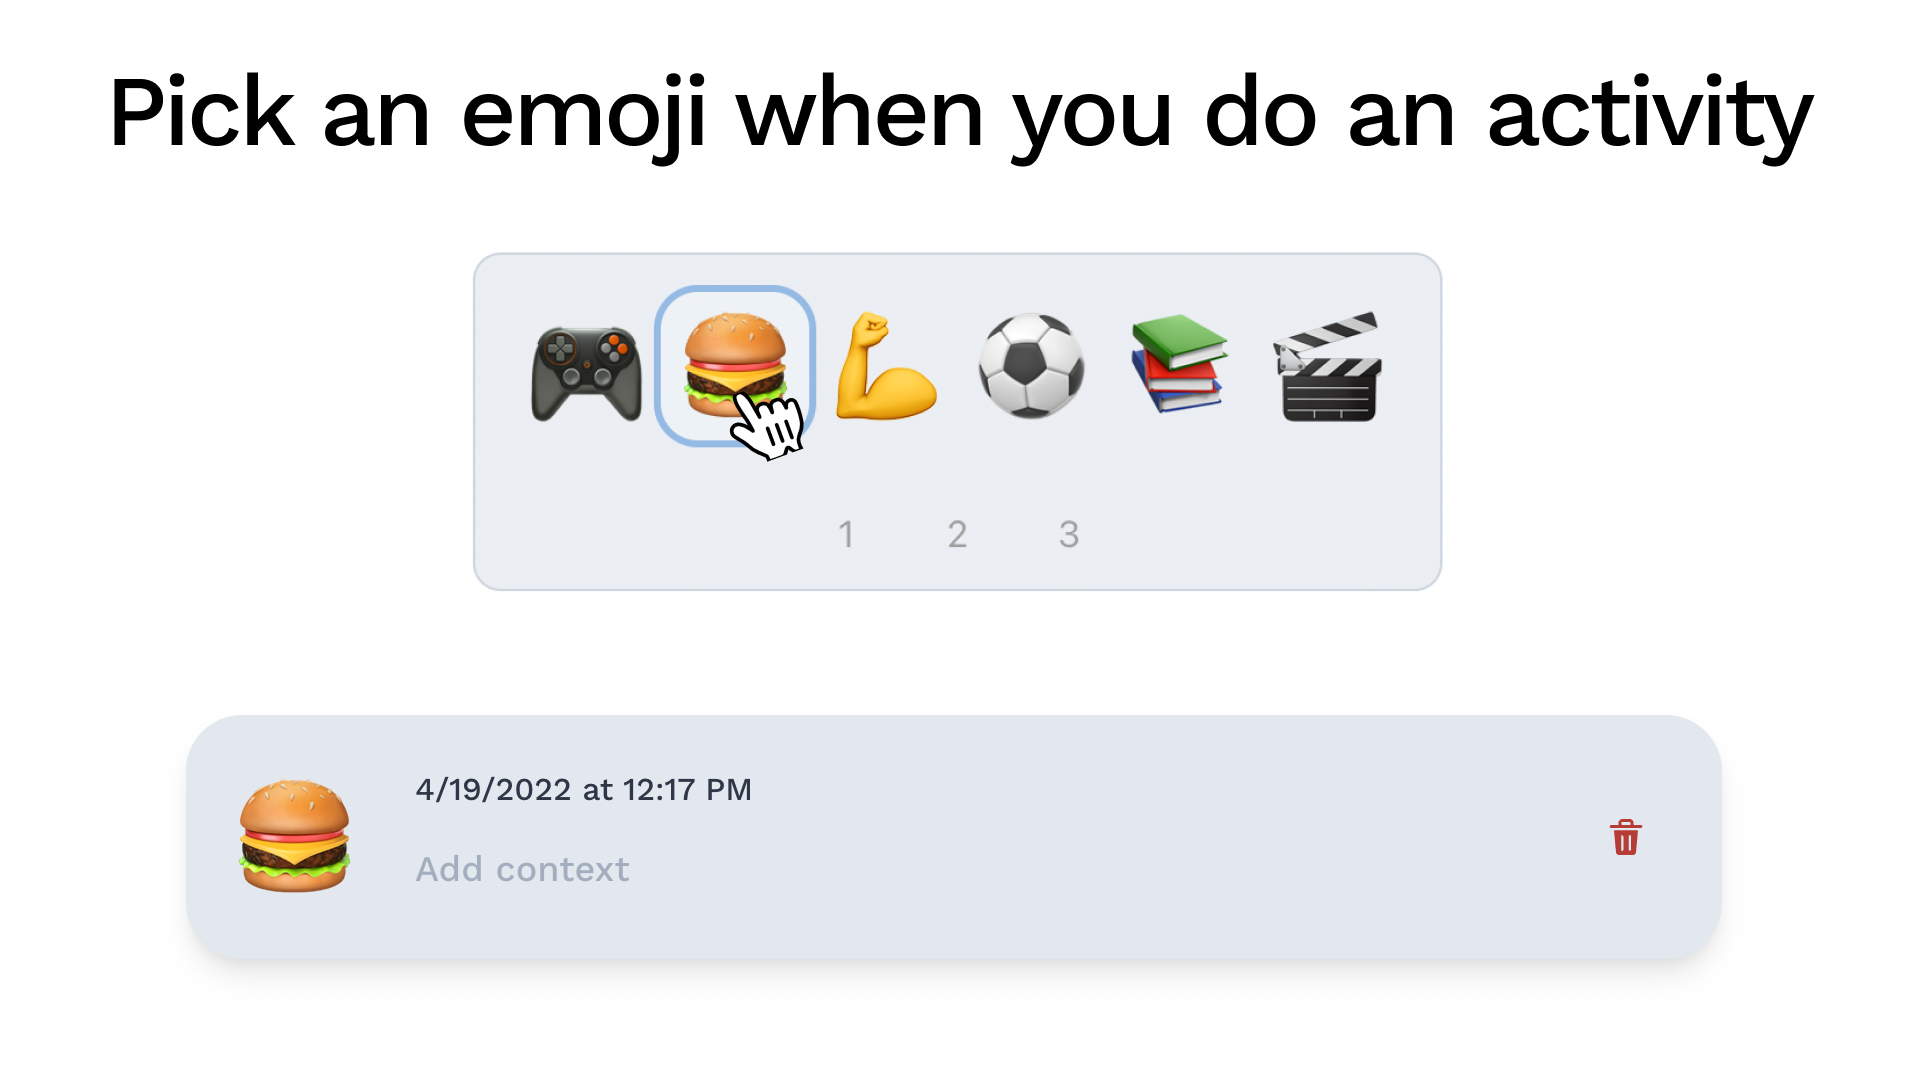Select counter option 3
The width and height of the screenshot is (1920, 1080).
point(1068,535)
